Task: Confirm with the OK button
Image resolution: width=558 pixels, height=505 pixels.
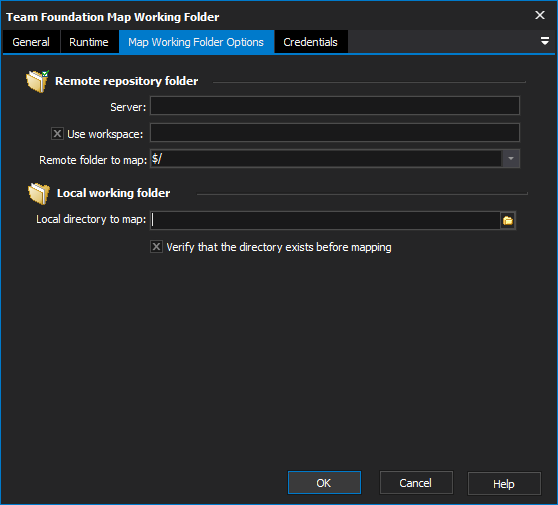Action: pyautogui.click(x=324, y=483)
